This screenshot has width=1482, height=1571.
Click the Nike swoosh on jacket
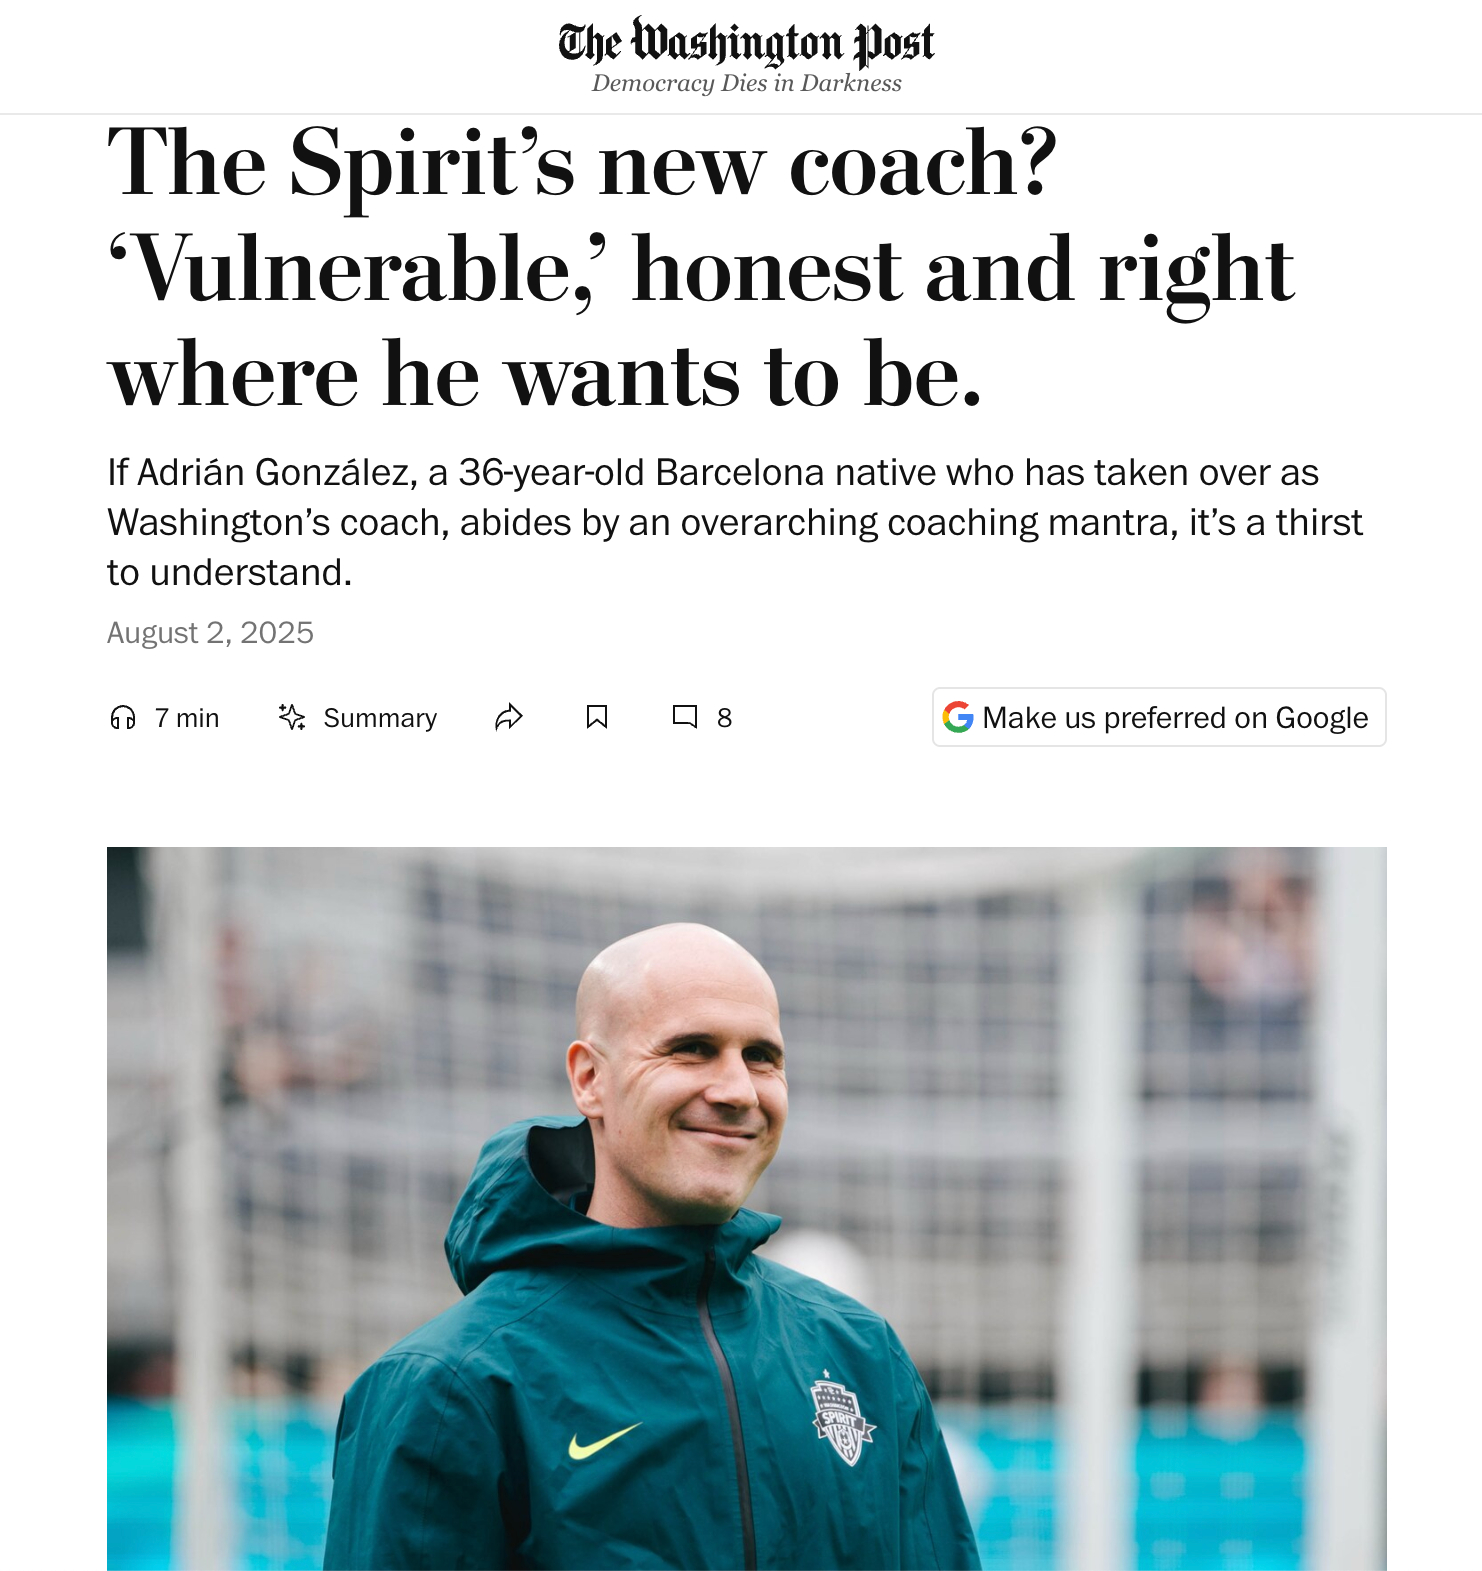[604, 1441]
